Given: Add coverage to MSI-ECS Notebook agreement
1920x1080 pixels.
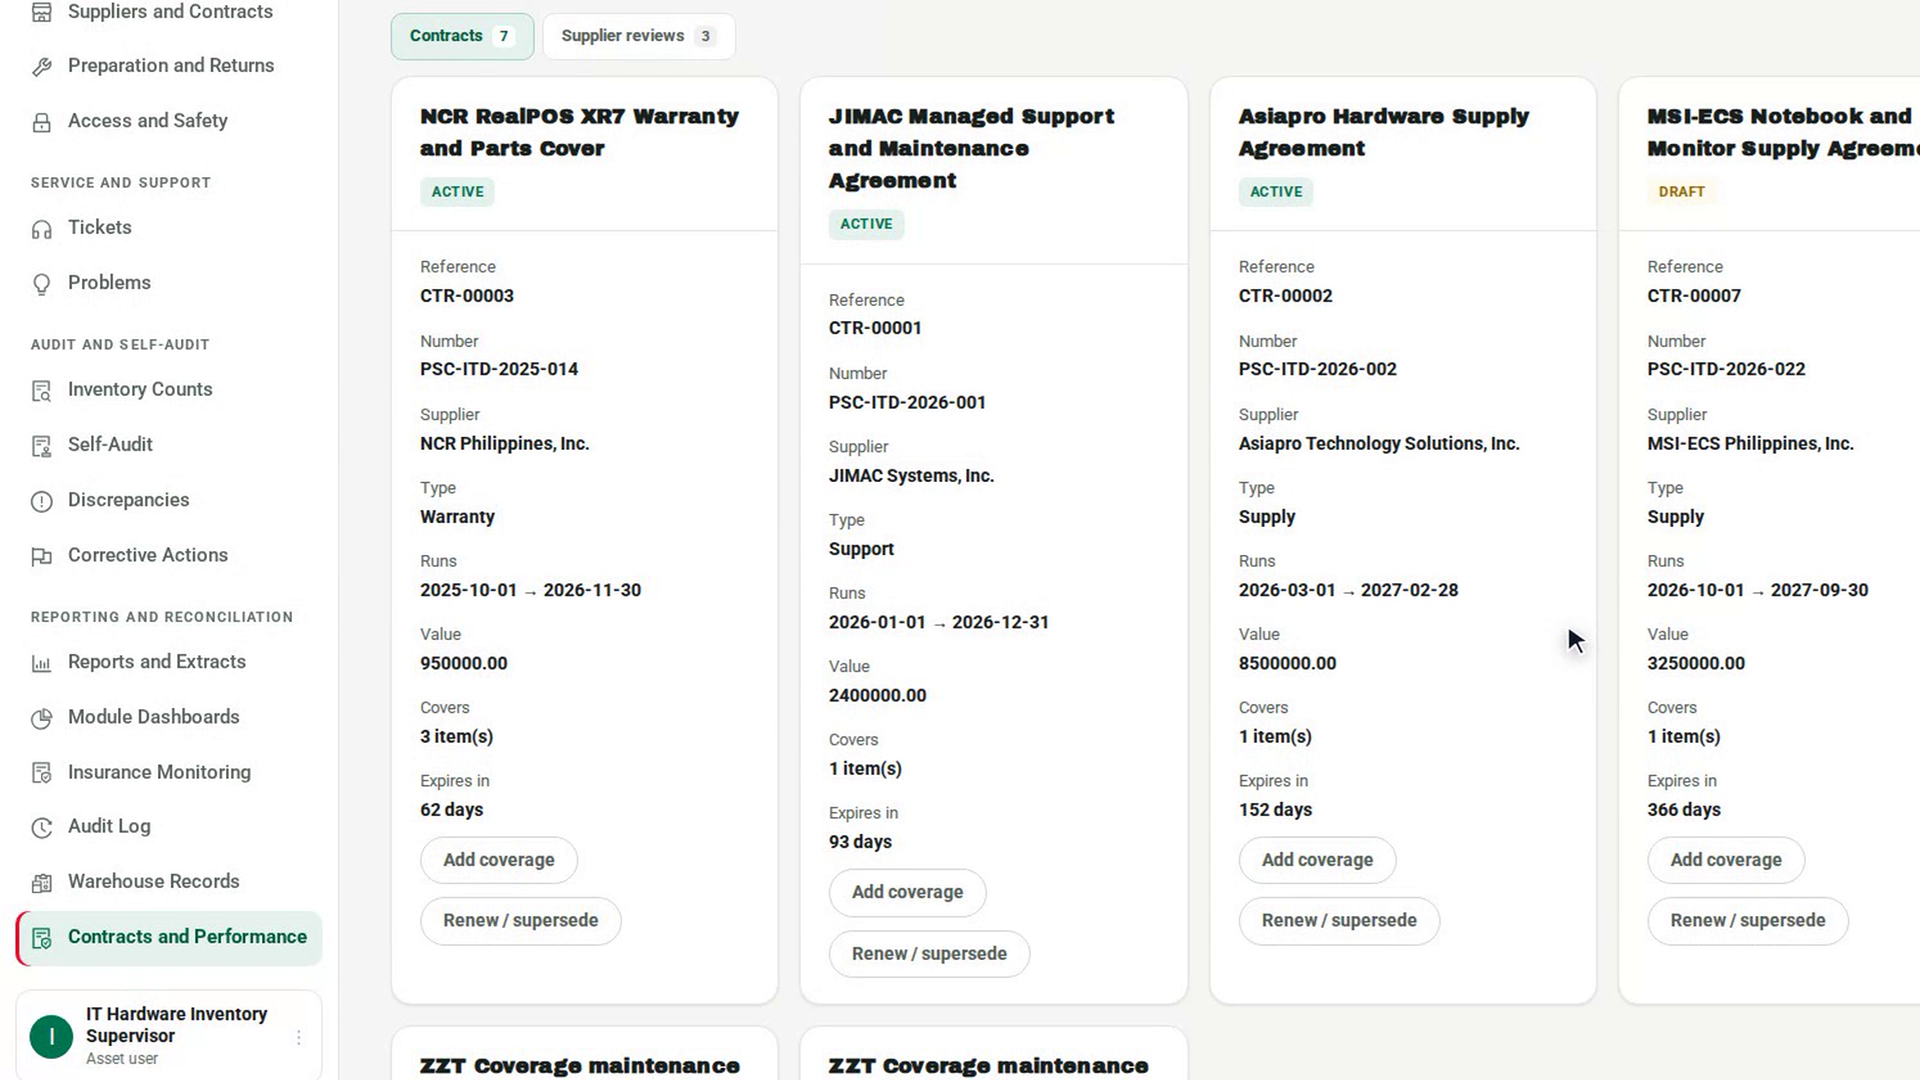Looking at the screenshot, I should [x=1726, y=860].
